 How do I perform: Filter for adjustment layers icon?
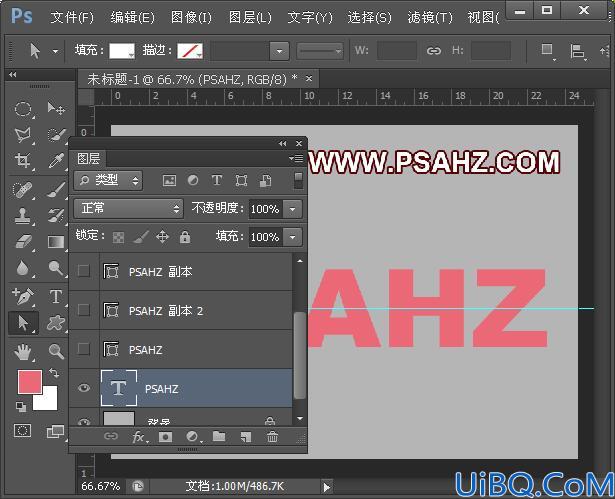[x=193, y=180]
